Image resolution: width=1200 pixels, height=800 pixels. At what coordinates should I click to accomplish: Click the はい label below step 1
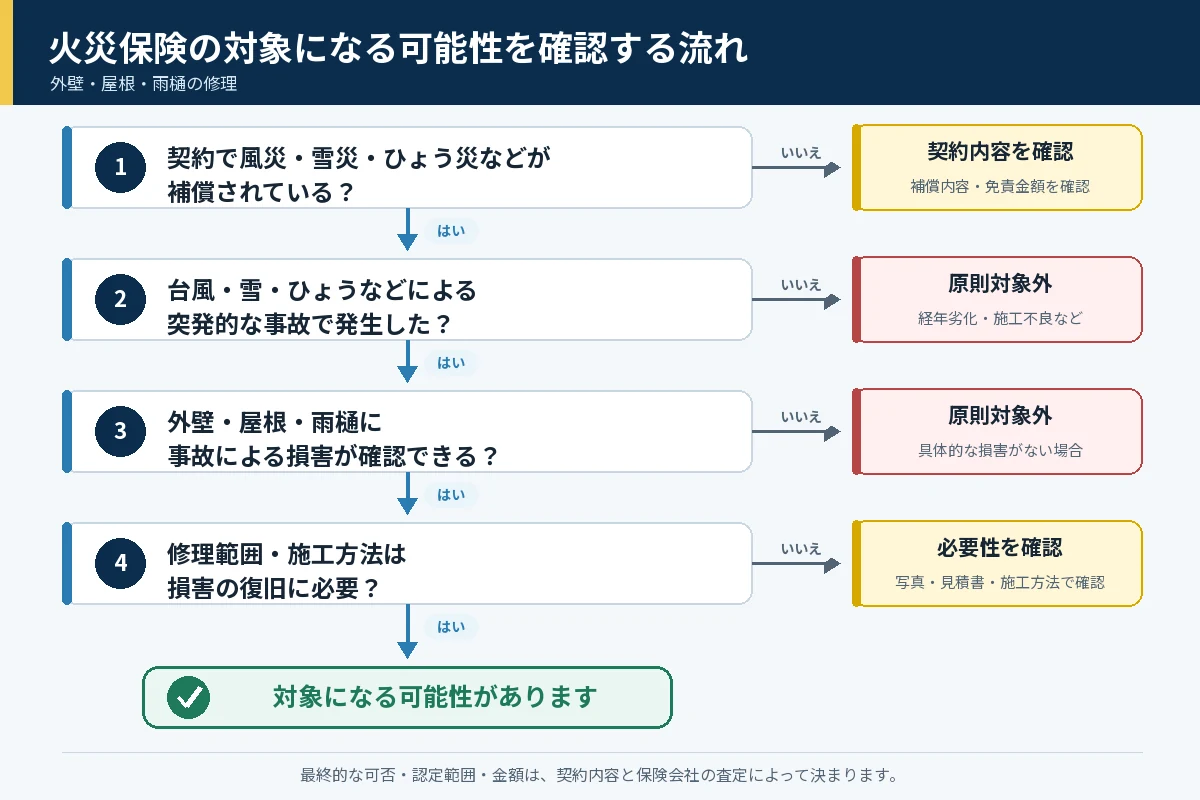[451, 231]
